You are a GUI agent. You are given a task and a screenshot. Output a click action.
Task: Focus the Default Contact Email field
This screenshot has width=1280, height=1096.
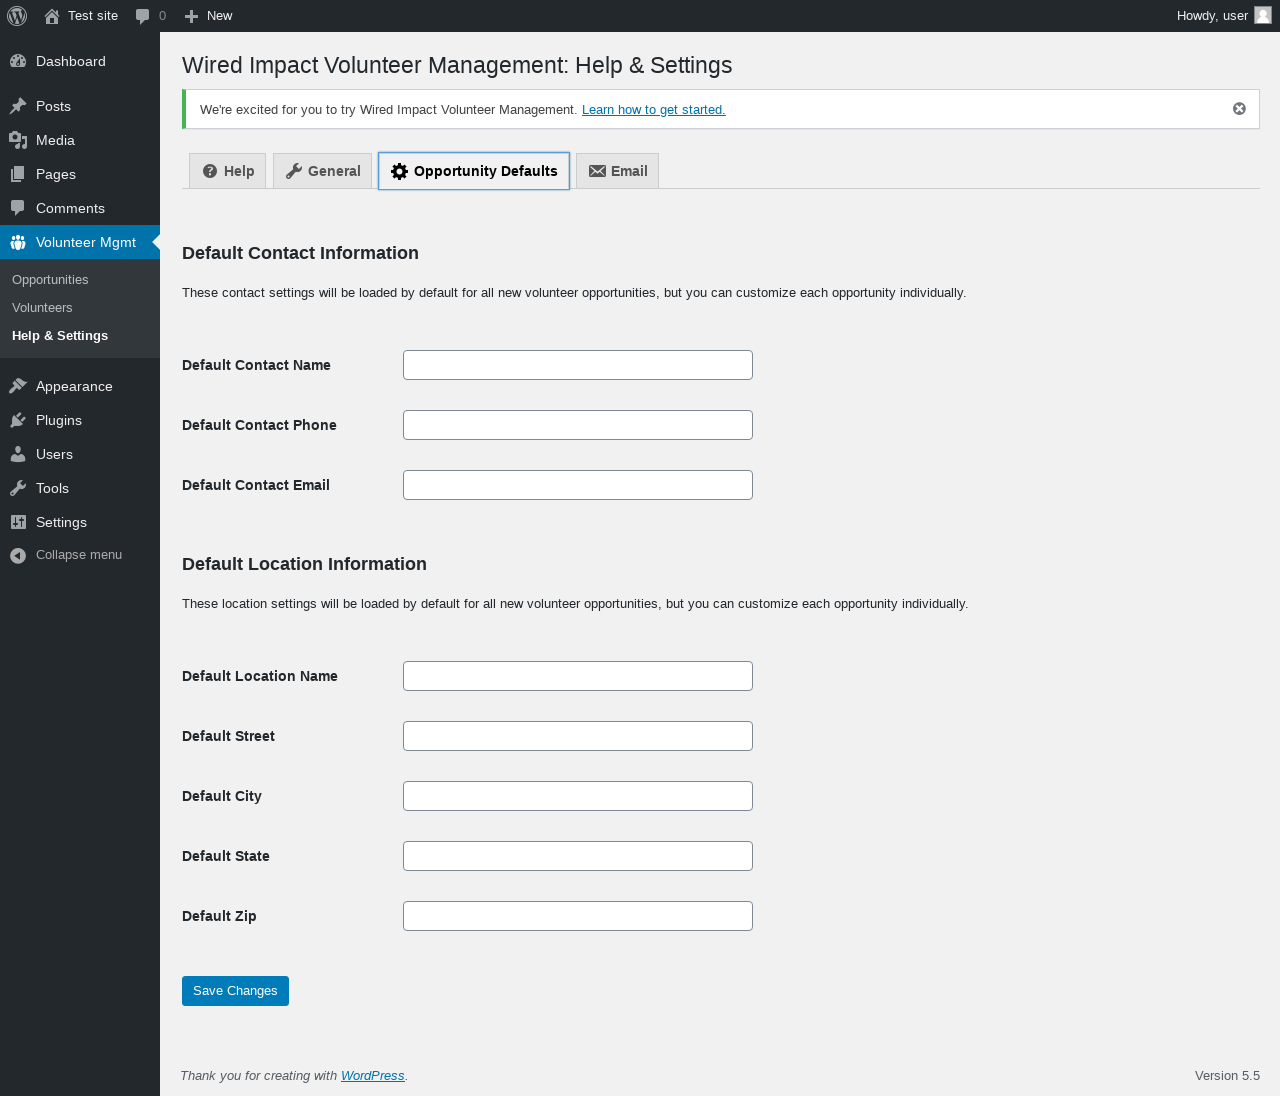click(x=577, y=485)
